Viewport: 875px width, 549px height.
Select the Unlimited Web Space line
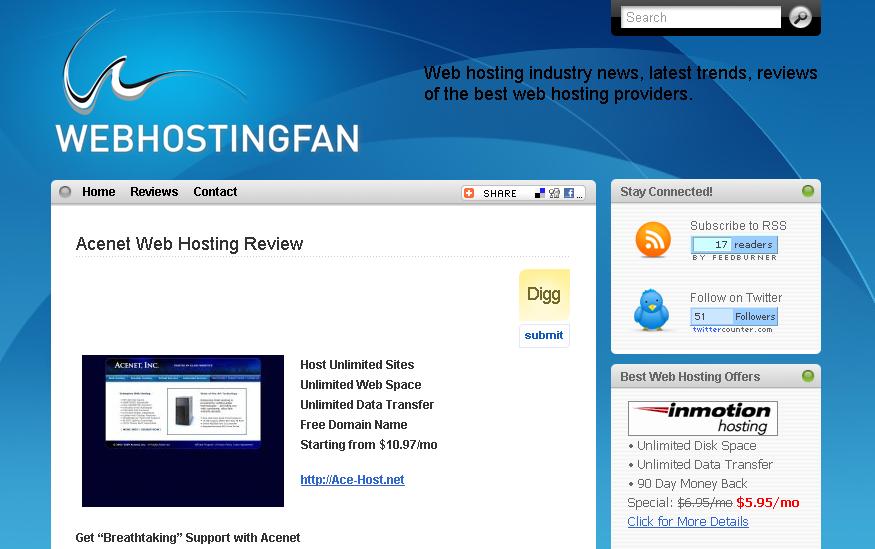pos(360,385)
